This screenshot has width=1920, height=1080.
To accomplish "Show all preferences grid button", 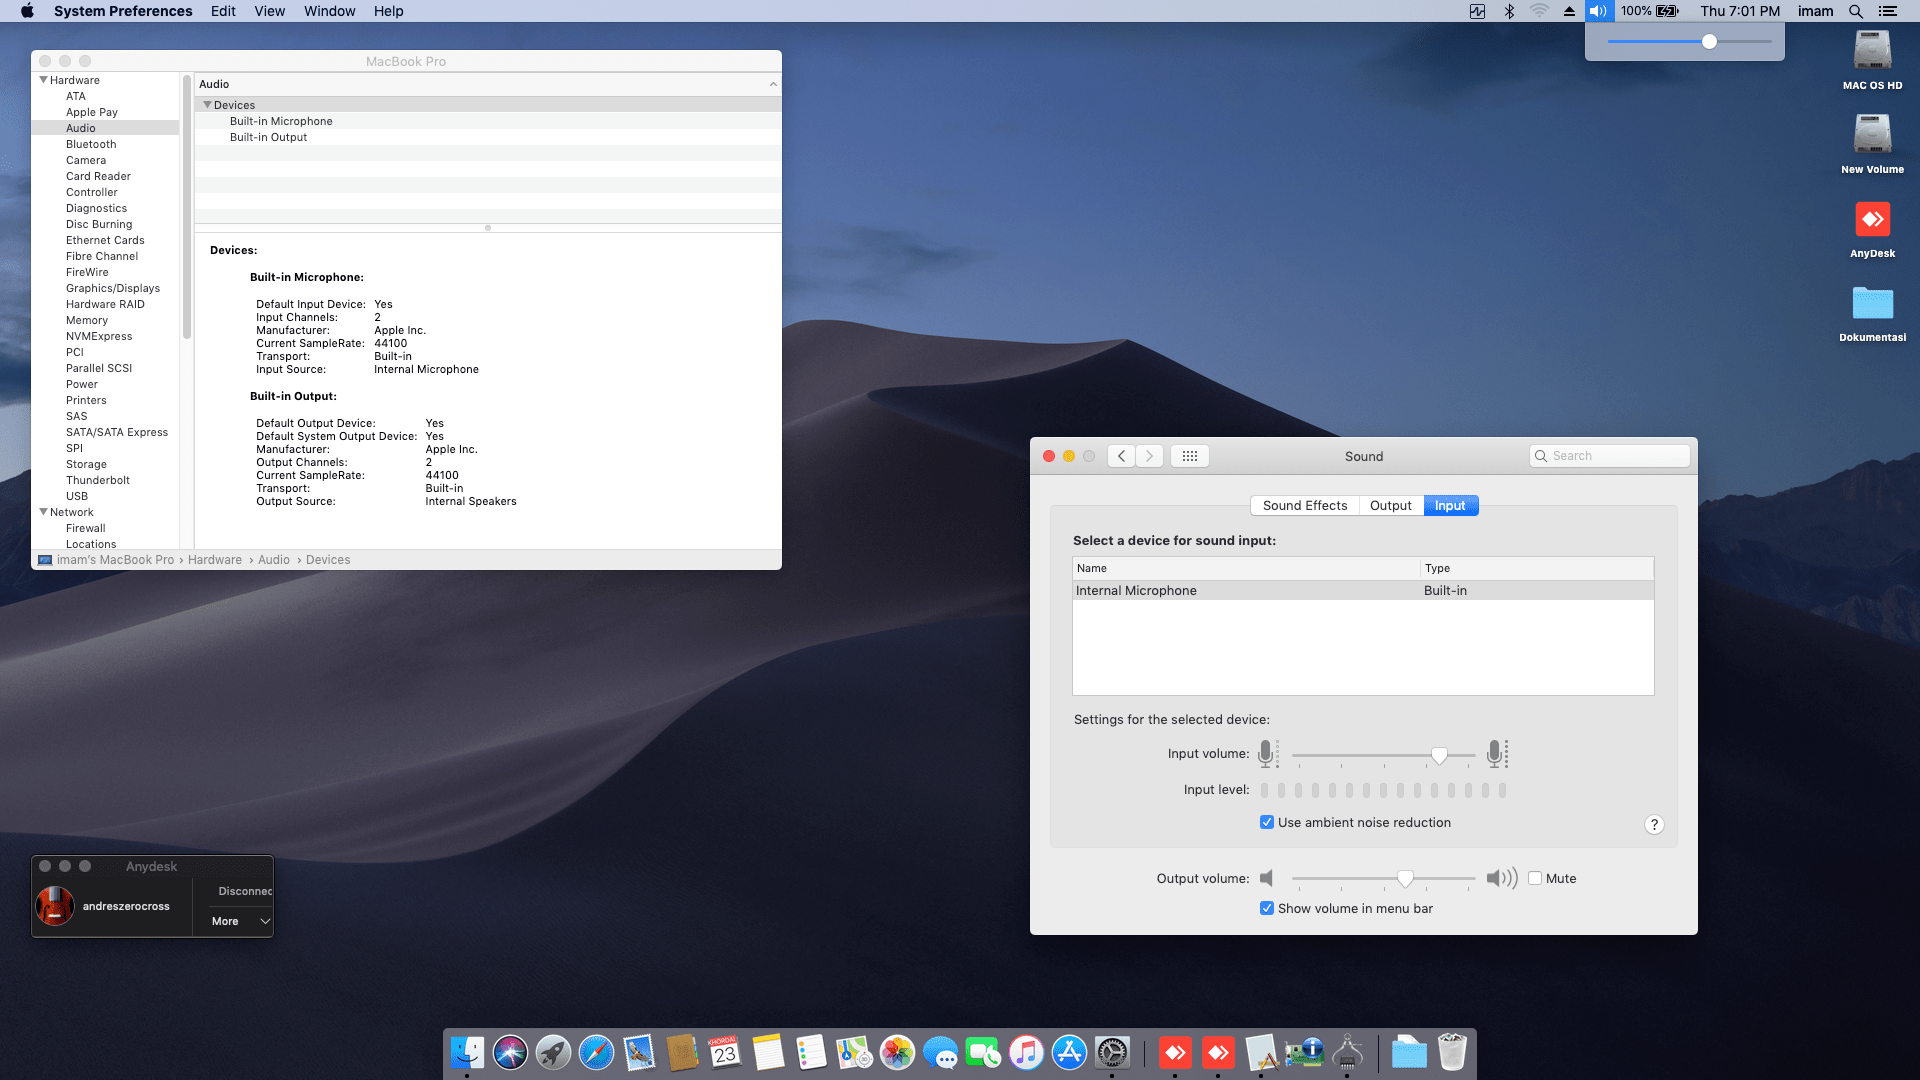I will [1189, 456].
